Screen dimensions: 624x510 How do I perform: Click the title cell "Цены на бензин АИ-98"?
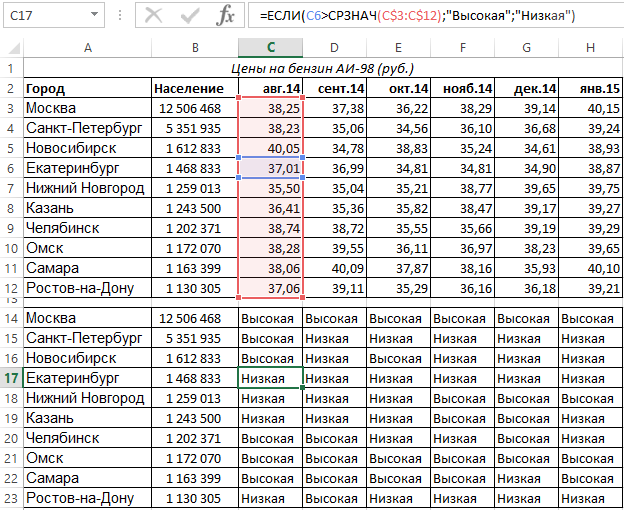[320, 68]
